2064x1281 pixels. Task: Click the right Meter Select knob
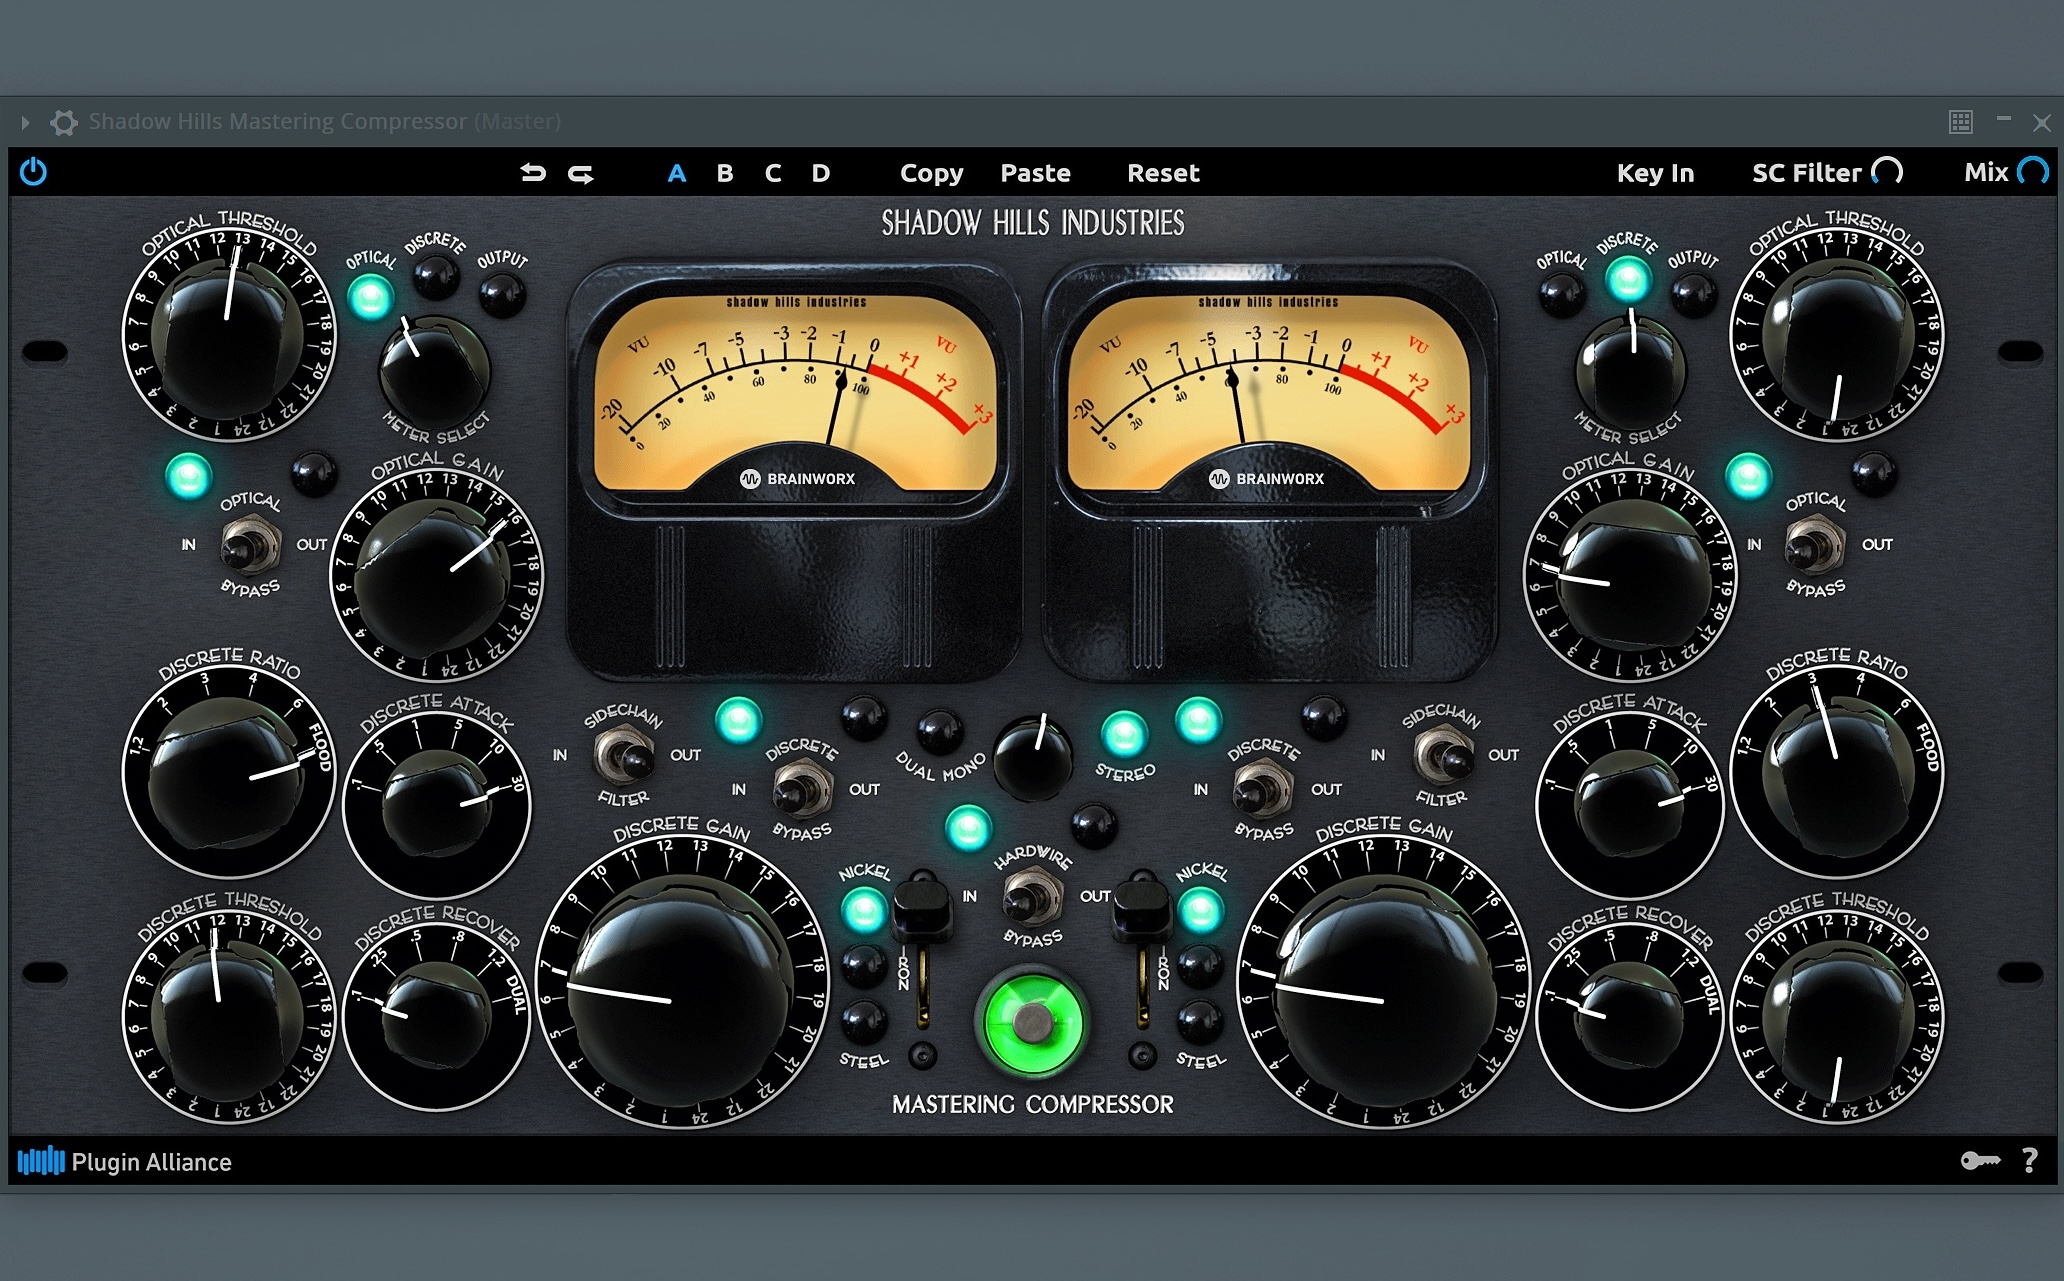coord(1630,370)
